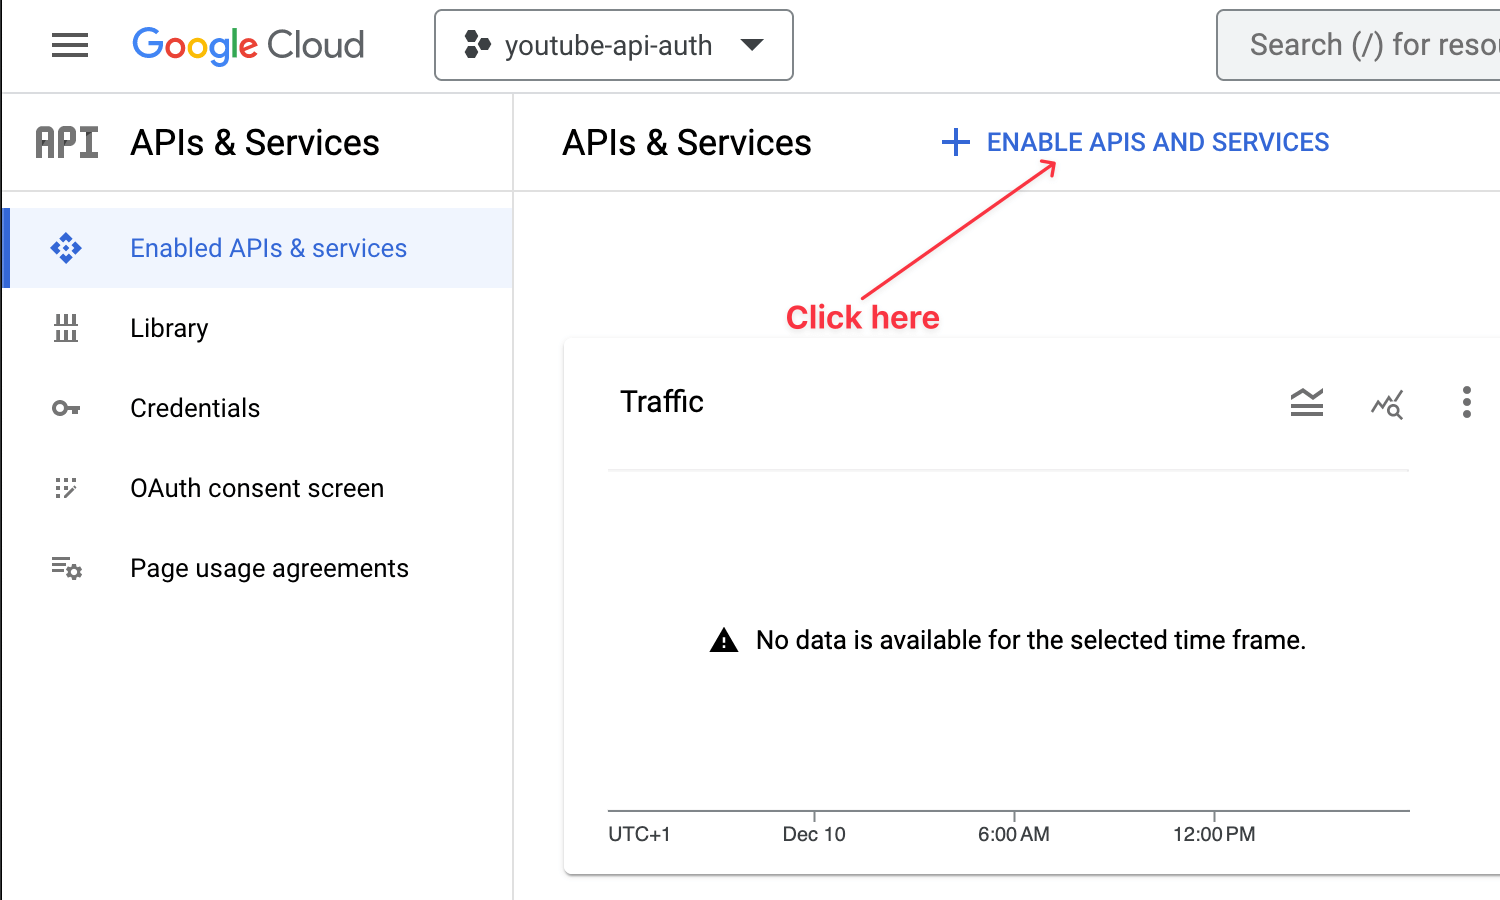Open OAuth consent screen page
Image resolution: width=1500 pixels, height=900 pixels.
click(x=257, y=488)
